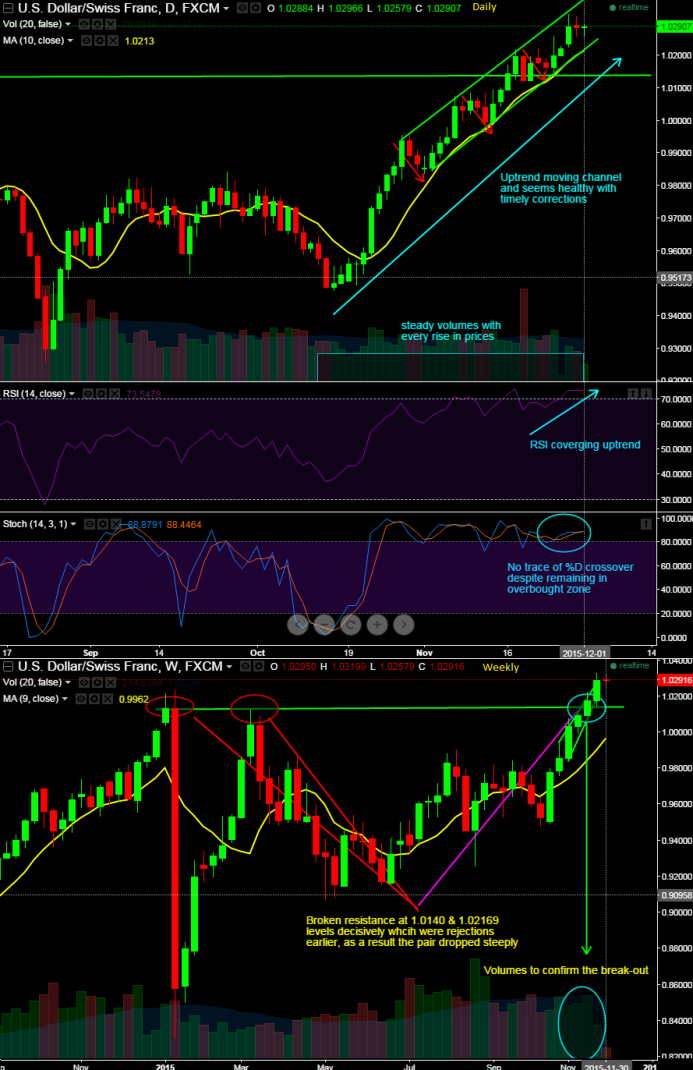This screenshot has width=693, height=1070.
Task: Open settings gear for daily USD/CHF symbol
Action: point(255,8)
